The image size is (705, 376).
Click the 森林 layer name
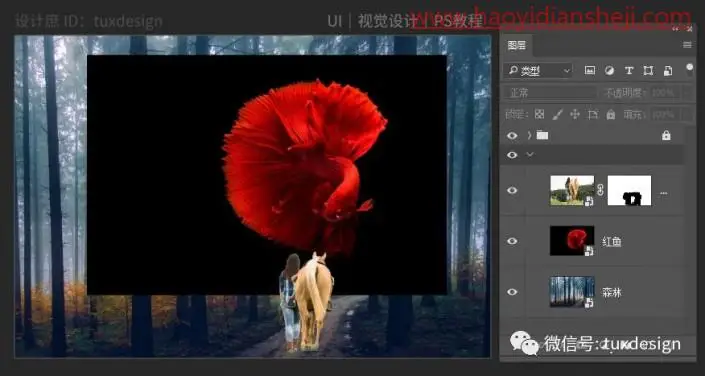click(612, 293)
